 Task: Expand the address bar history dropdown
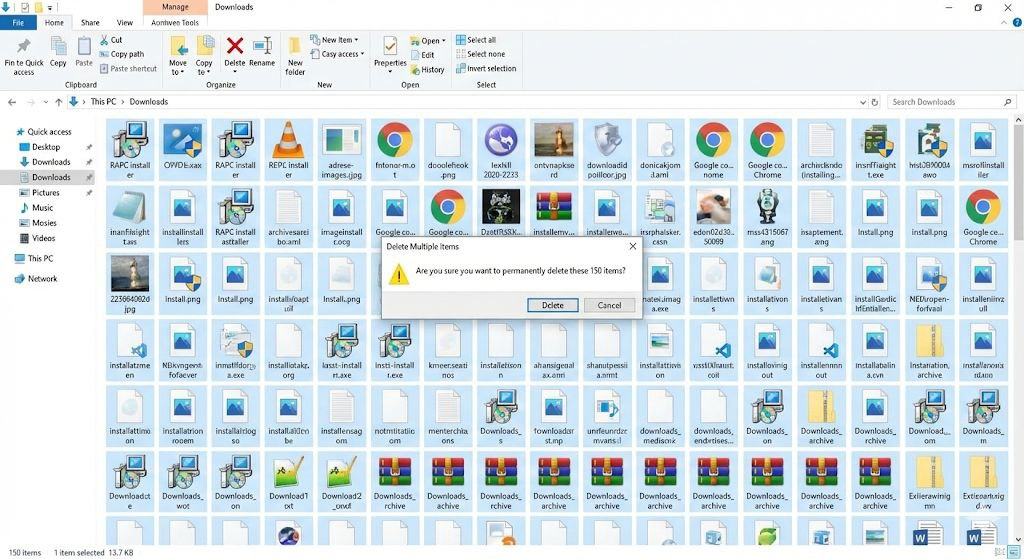[x=863, y=102]
